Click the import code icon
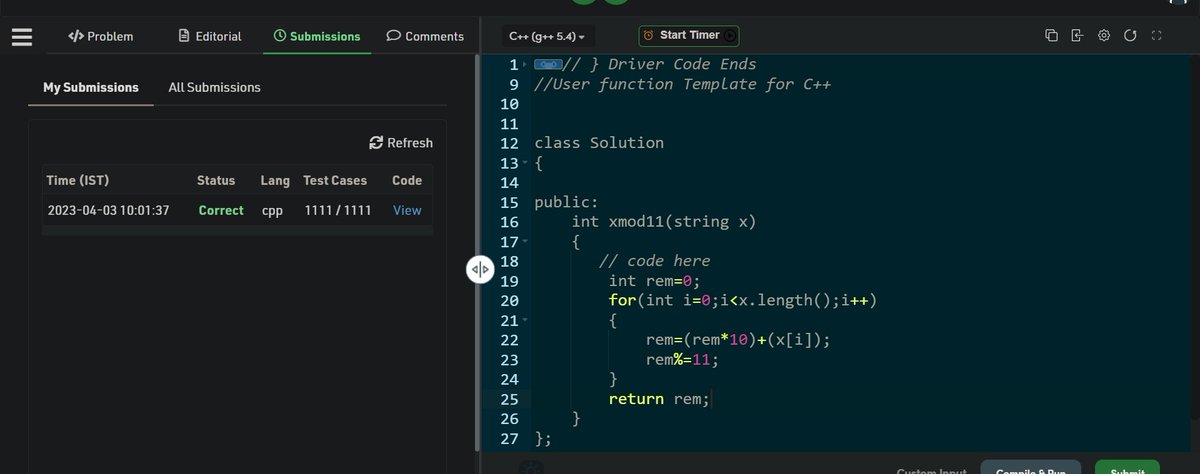 coord(1077,36)
